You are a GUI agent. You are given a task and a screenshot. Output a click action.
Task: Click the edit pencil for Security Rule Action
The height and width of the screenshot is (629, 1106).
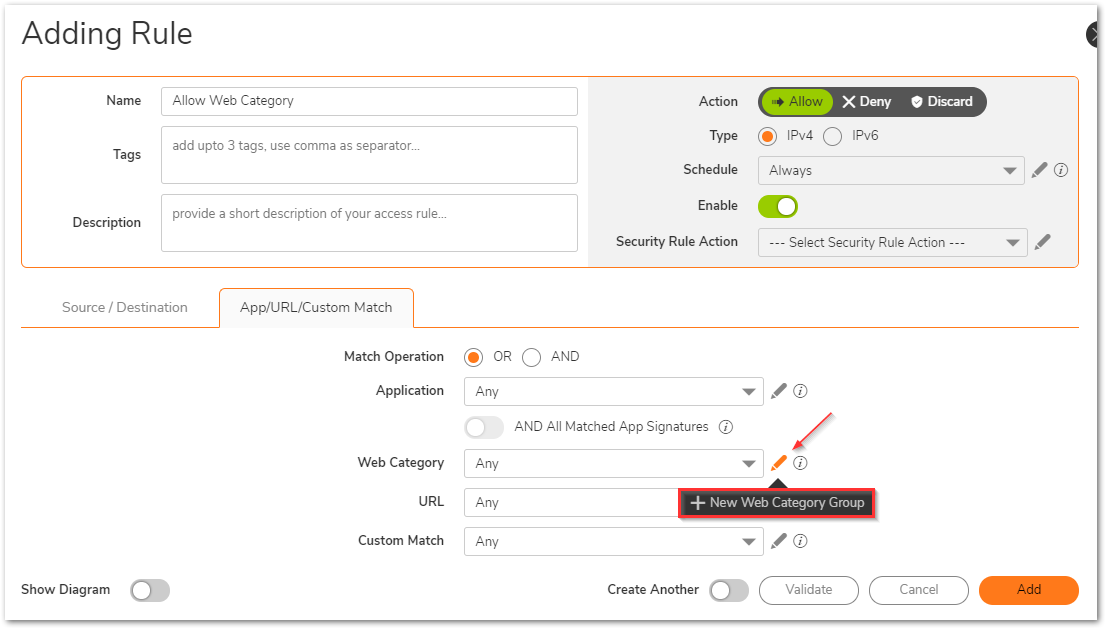coord(1042,242)
